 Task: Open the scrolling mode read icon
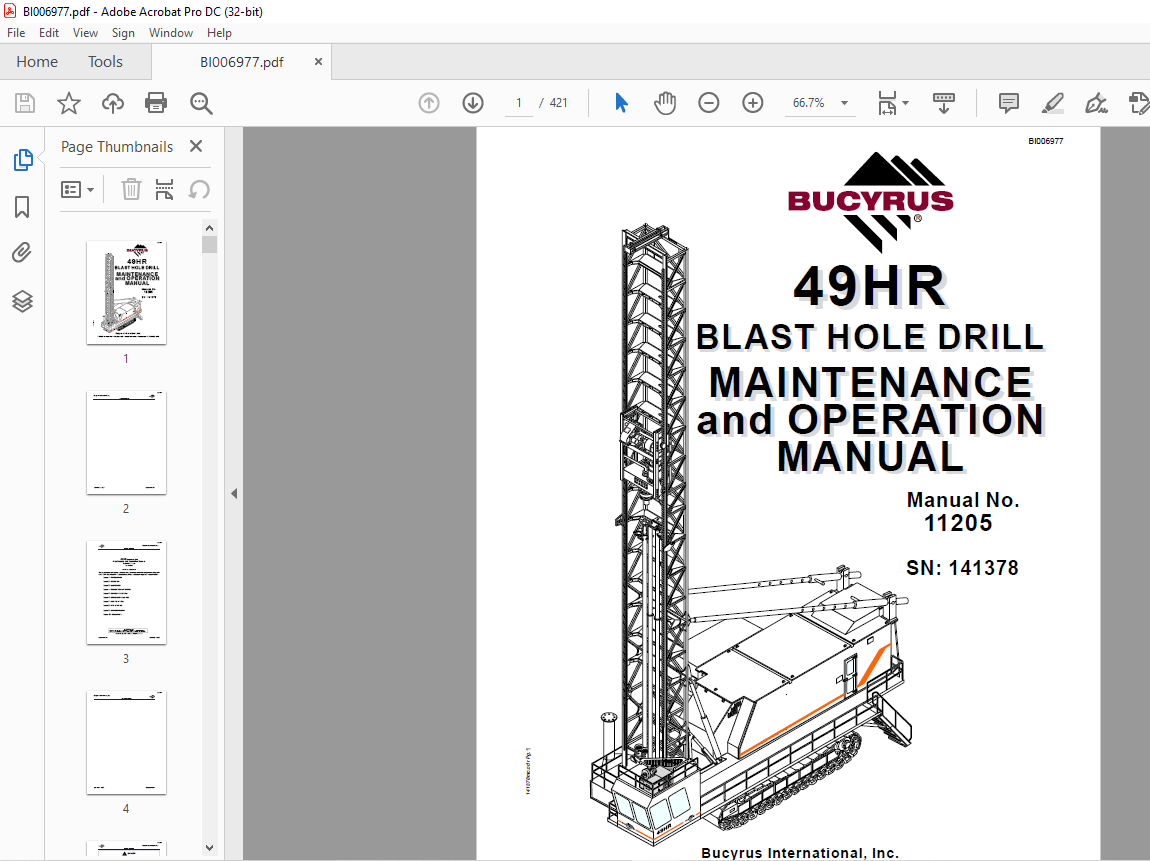944,103
